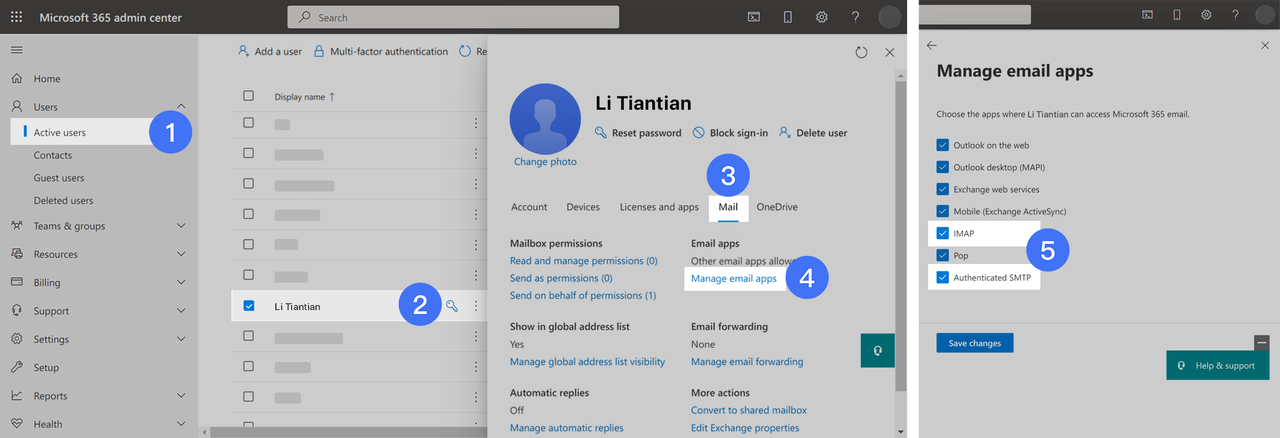
Task: Open Read and manage permissions link
Action: click(584, 260)
